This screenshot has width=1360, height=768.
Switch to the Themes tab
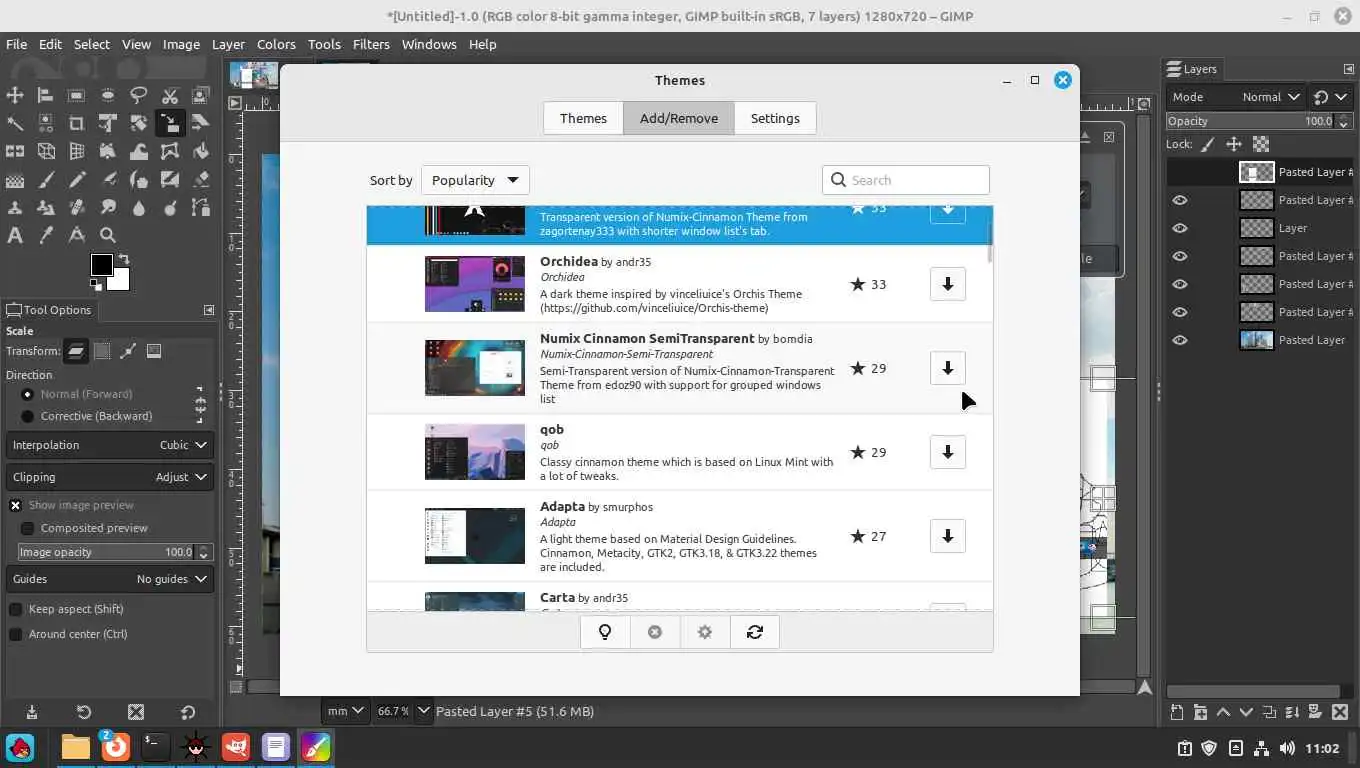pyautogui.click(x=583, y=118)
